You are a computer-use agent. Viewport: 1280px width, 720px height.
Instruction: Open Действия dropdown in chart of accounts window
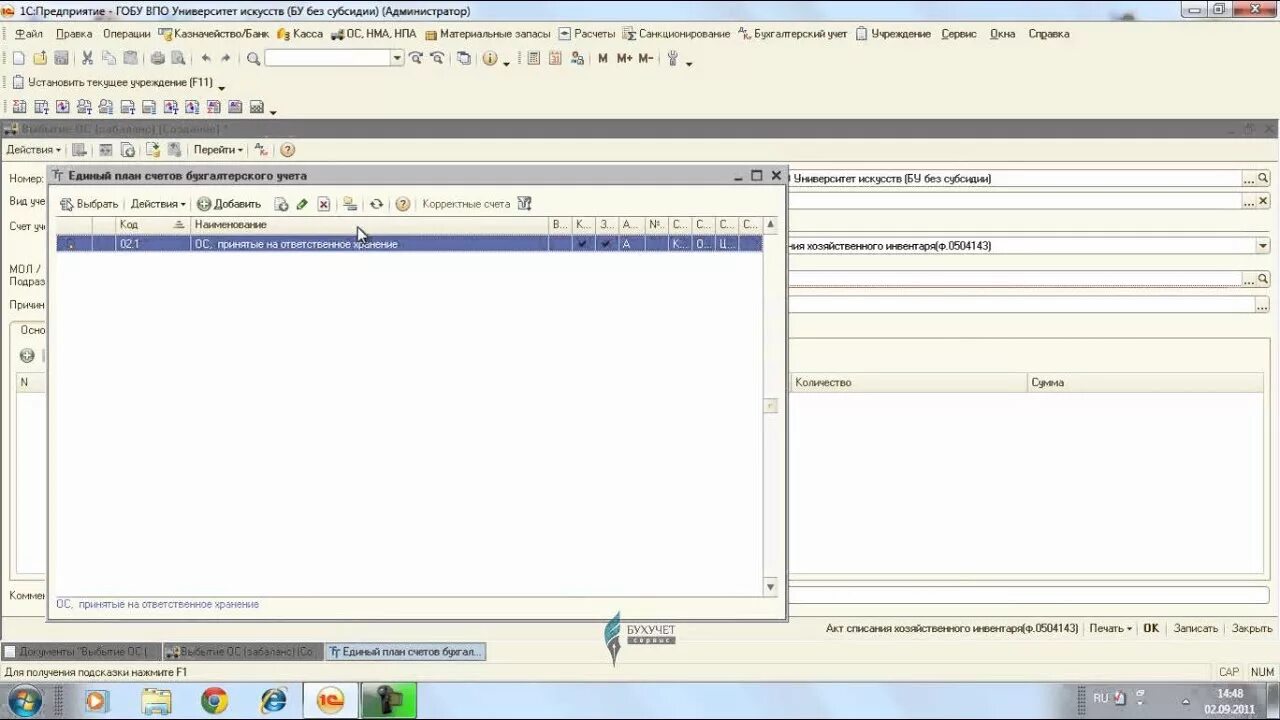[x=158, y=204]
